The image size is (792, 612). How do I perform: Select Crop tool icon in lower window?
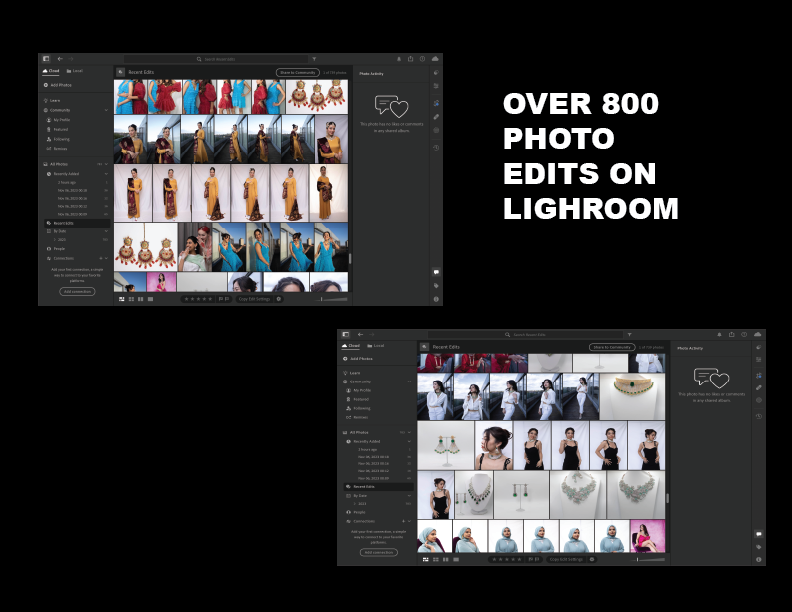(x=759, y=376)
